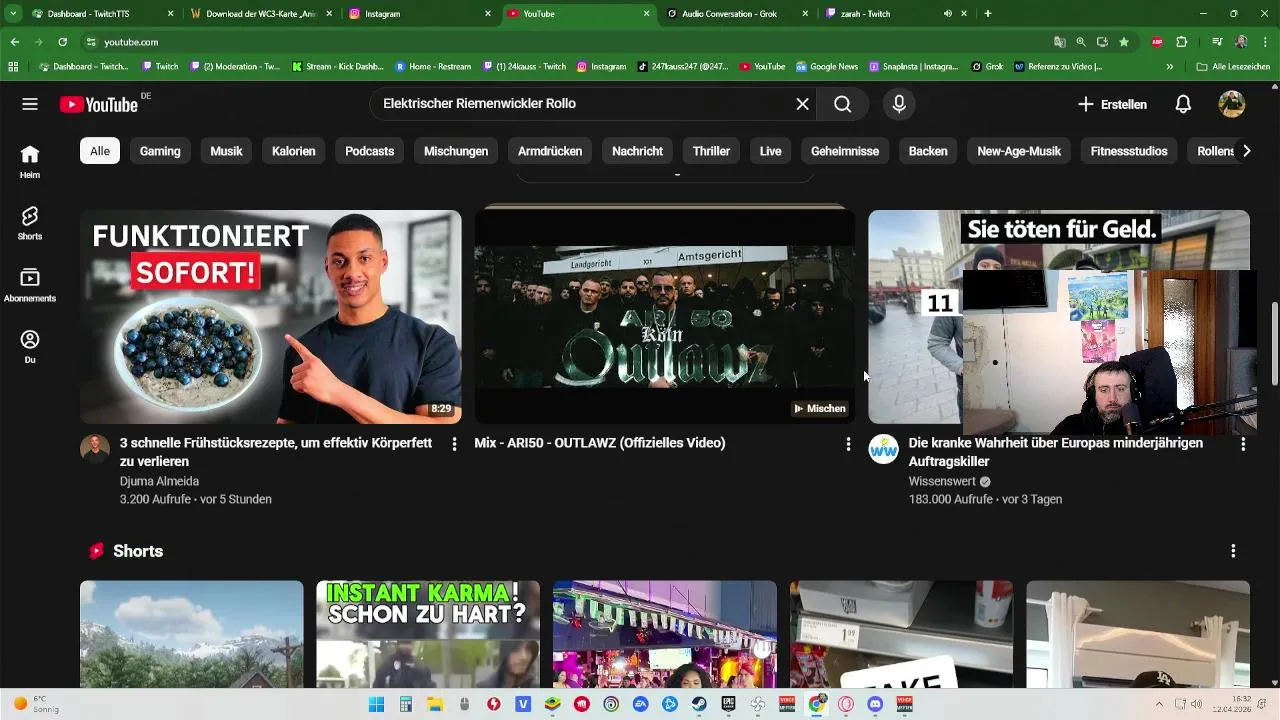The width and height of the screenshot is (1280, 720).
Task: Open the Djuma Almeida channel link
Action: click(x=159, y=481)
